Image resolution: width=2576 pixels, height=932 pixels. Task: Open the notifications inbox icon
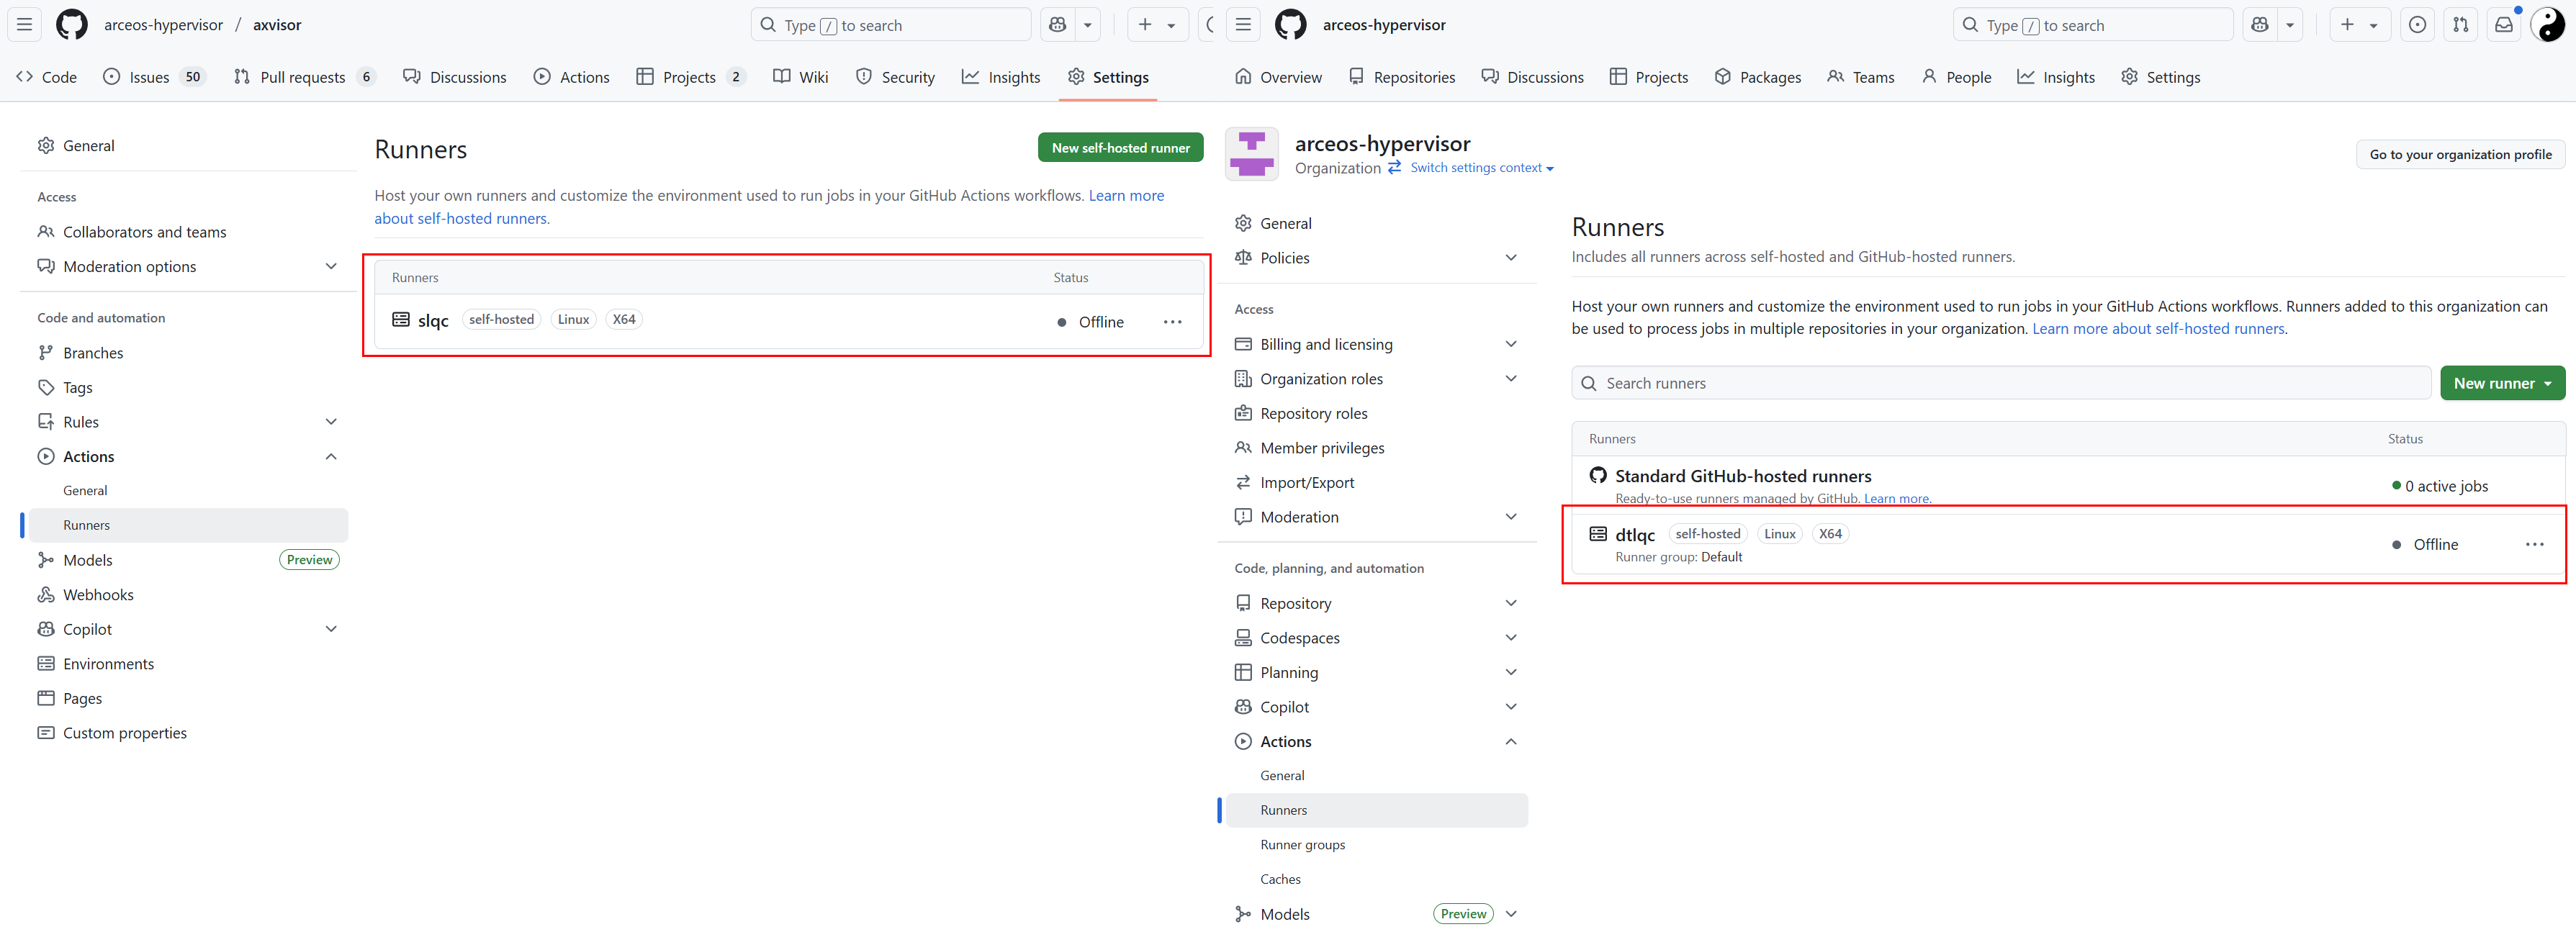point(2503,25)
